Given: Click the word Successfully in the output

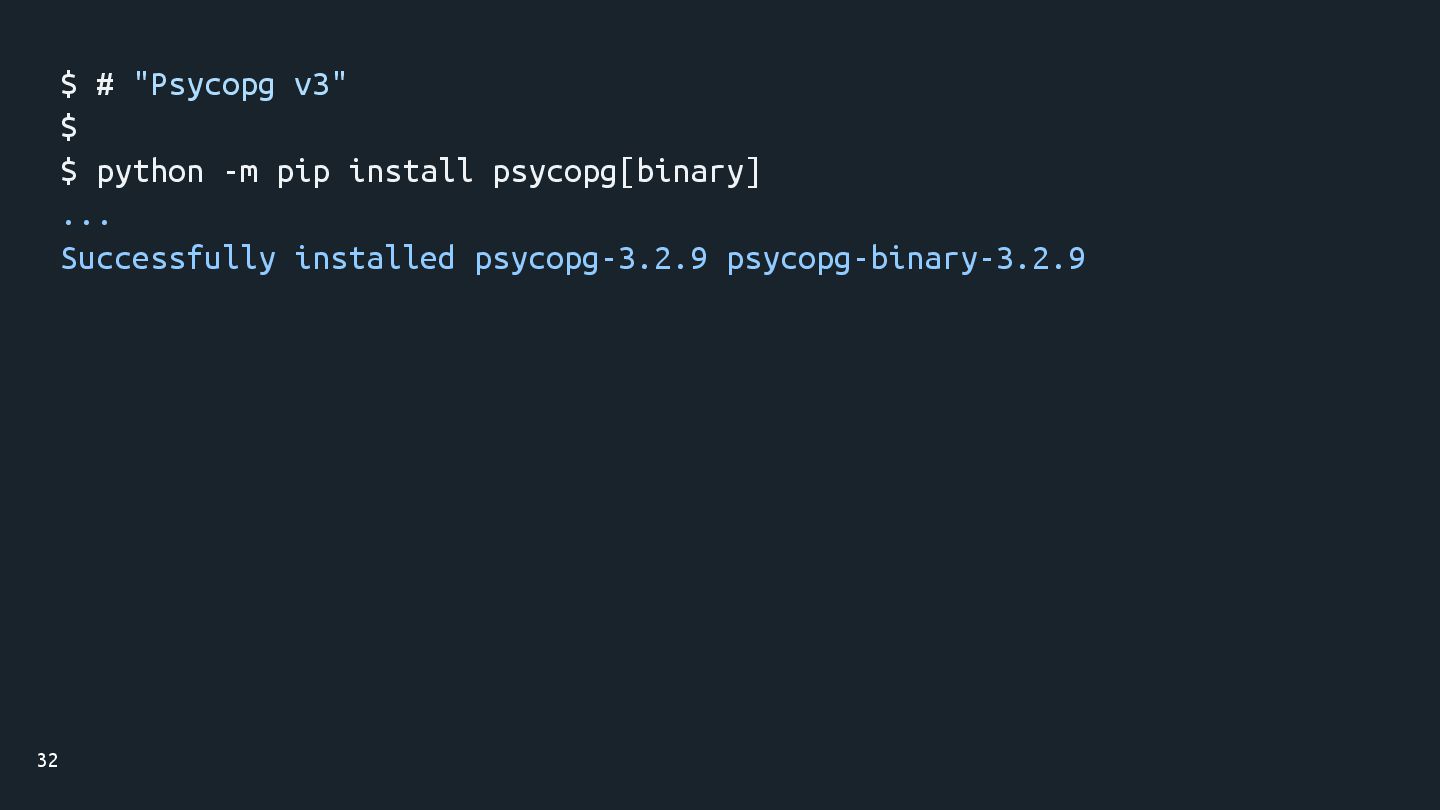Looking at the screenshot, I should point(168,258).
